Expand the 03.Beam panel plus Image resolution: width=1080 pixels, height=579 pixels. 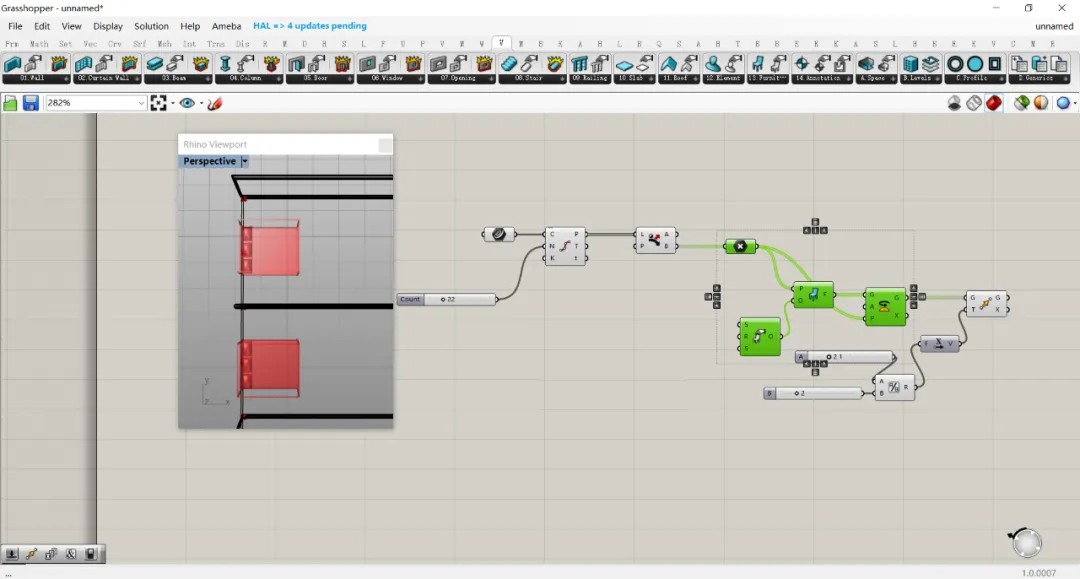208,79
